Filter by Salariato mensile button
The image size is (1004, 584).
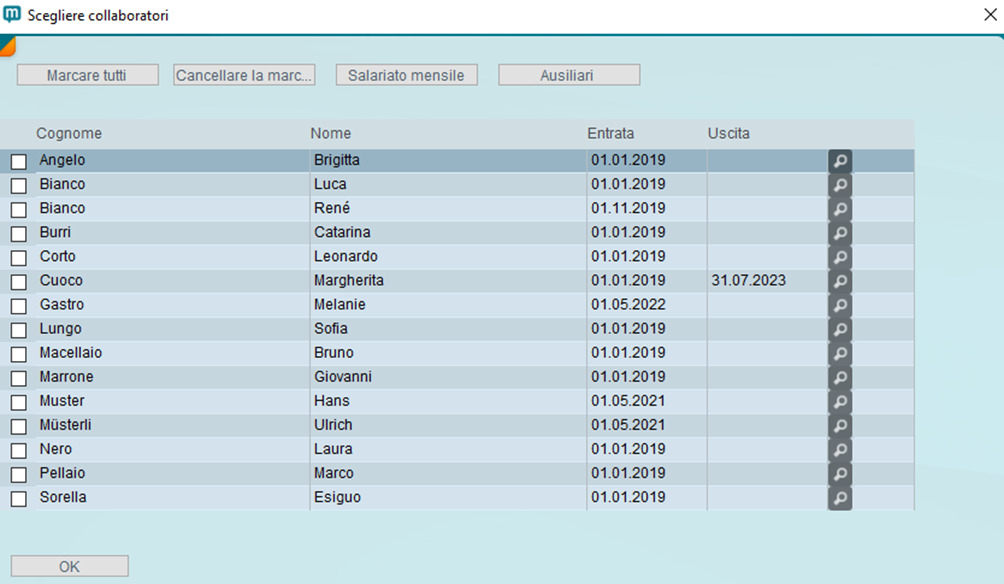click(406, 75)
